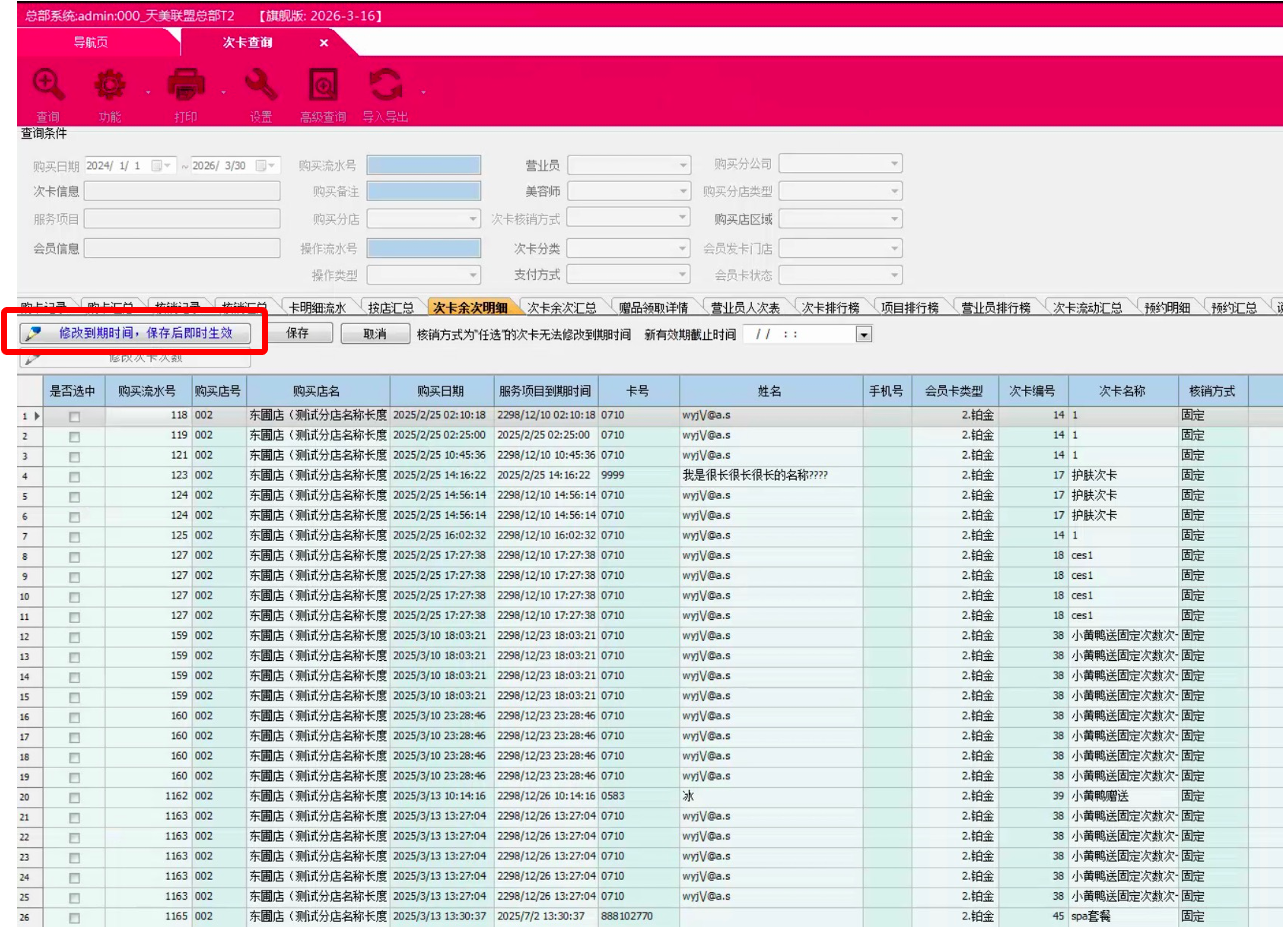Viewport: 1284px width, 928px height.
Task: Select checkbox in row 20
Action: (74, 796)
